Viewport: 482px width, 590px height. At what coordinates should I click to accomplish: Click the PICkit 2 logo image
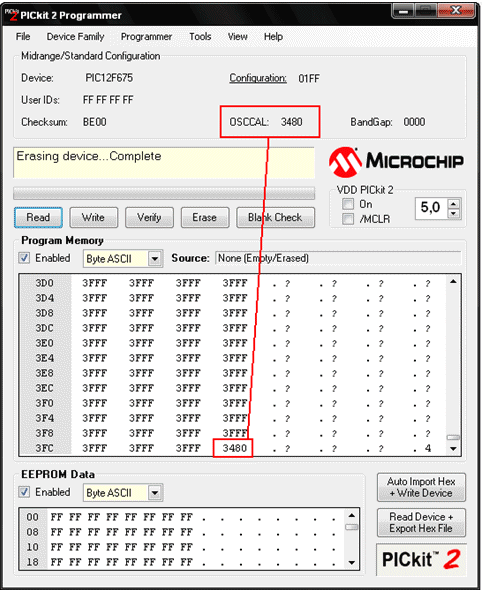click(x=421, y=559)
